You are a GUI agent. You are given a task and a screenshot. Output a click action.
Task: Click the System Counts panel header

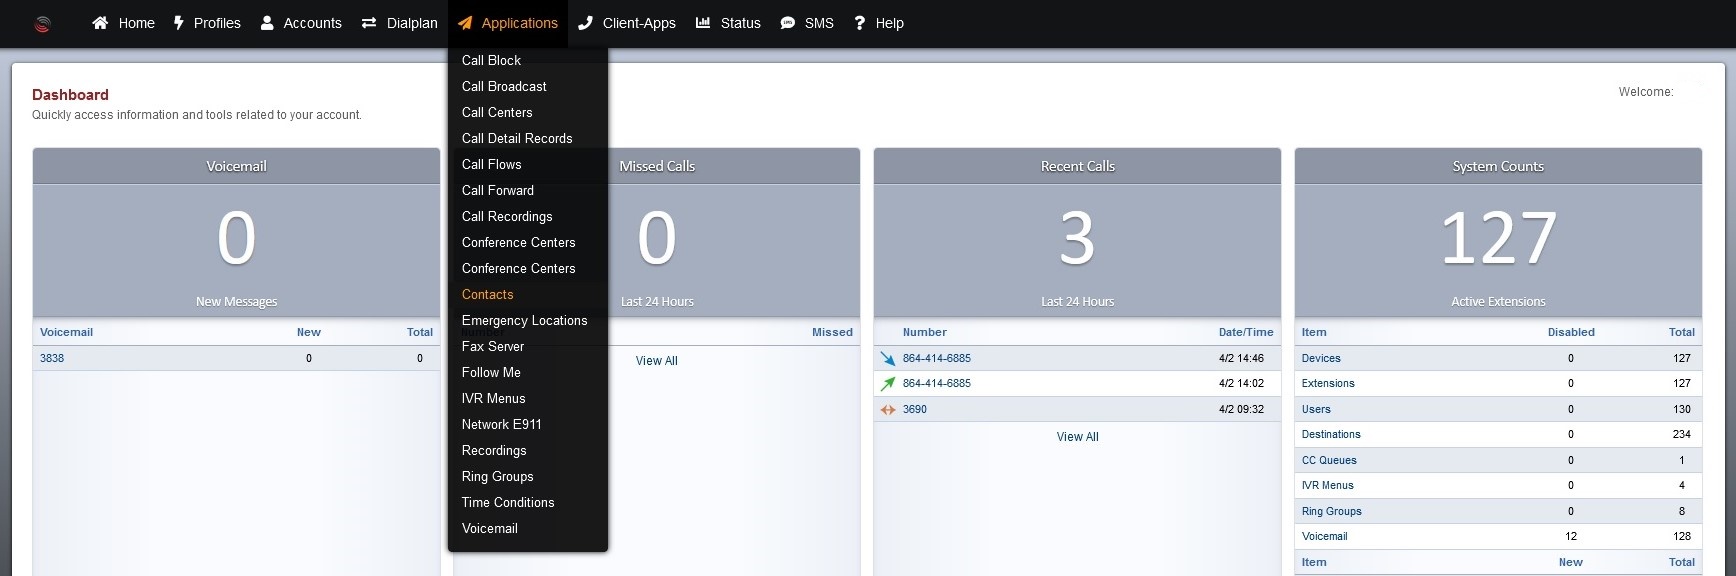[x=1498, y=166]
